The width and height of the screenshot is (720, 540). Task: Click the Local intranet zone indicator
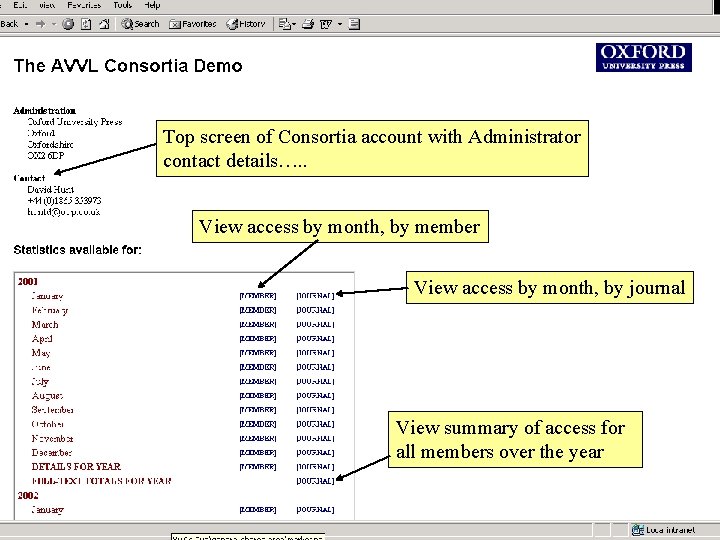click(x=664, y=530)
